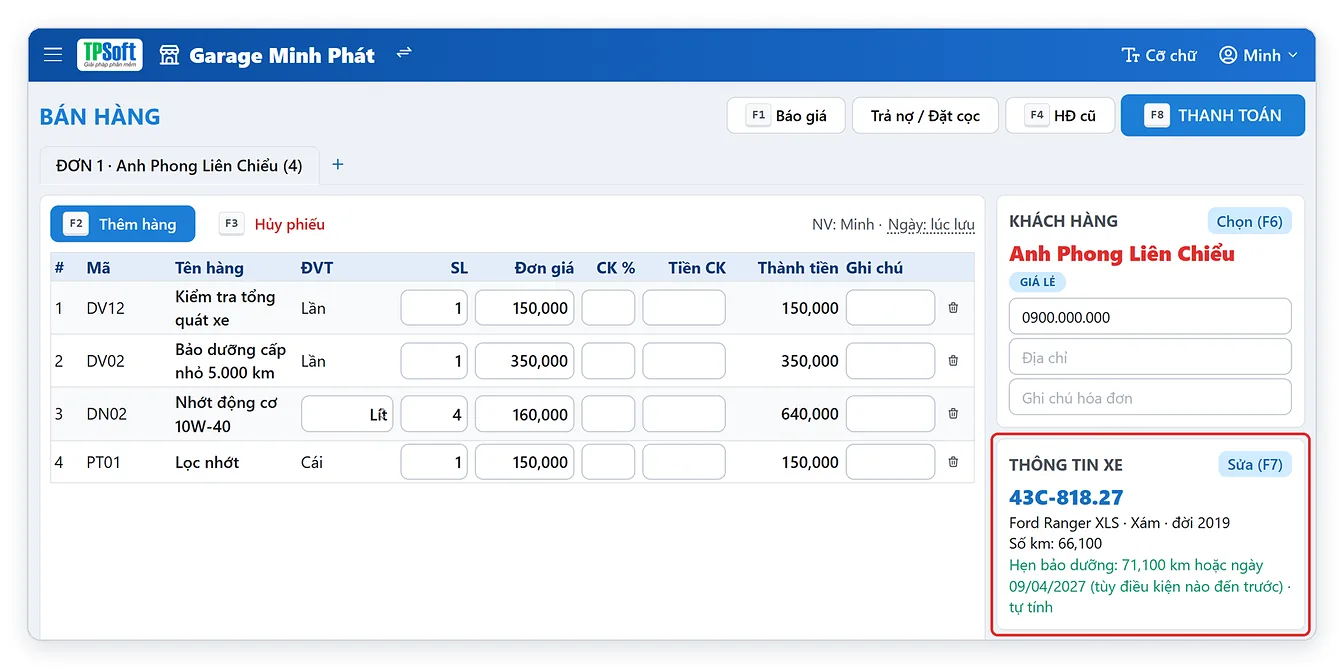Viewport: 1344px width, 668px height.
Task: Click the Thành tiền value 640,000
Action: pyautogui.click(x=810, y=414)
